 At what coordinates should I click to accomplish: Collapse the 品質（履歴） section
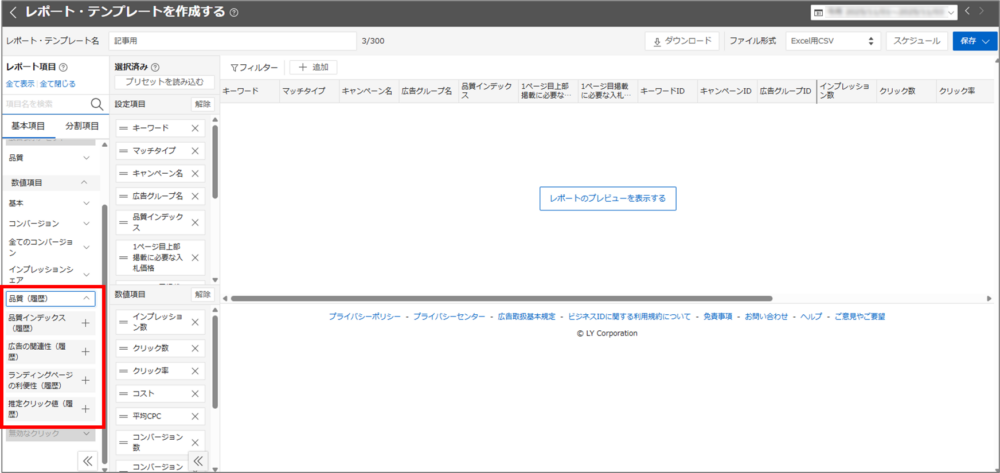click(x=87, y=298)
